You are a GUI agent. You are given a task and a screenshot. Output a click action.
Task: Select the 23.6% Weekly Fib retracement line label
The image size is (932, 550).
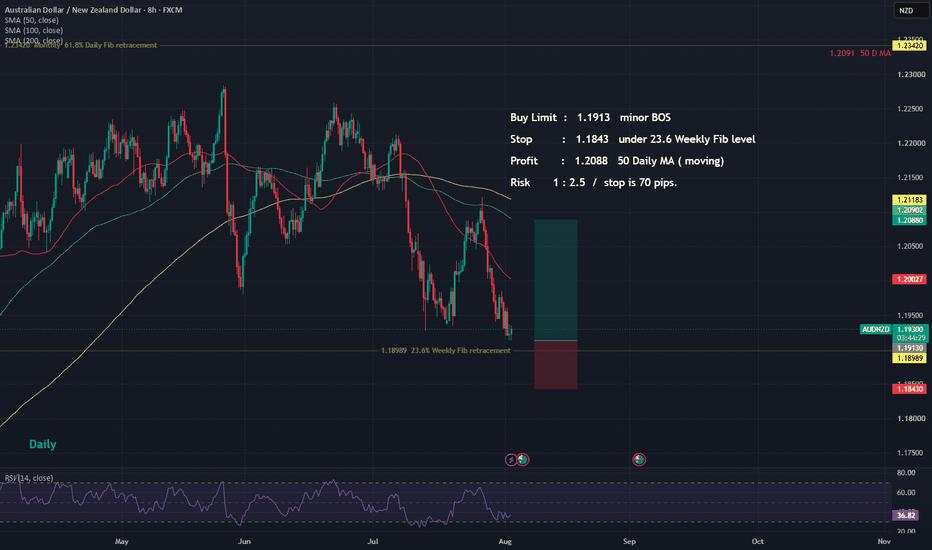(x=446, y=351)
